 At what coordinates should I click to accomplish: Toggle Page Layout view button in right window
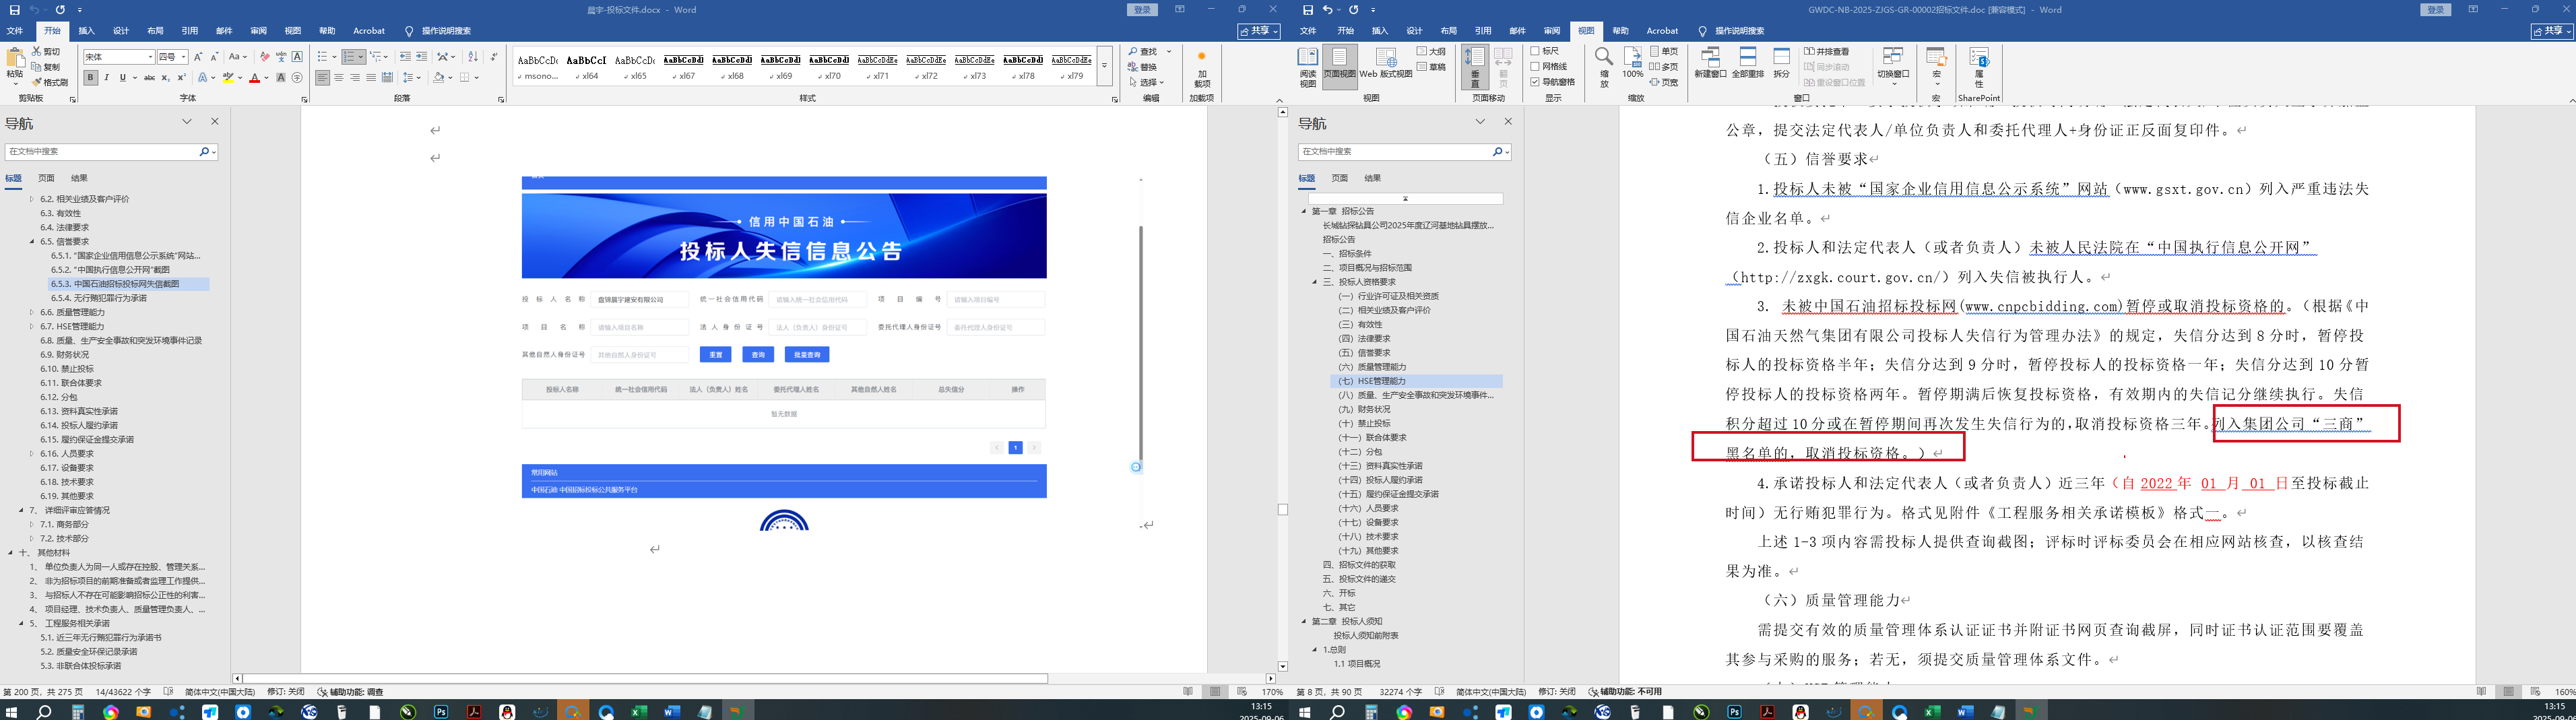click(1339, 66)
